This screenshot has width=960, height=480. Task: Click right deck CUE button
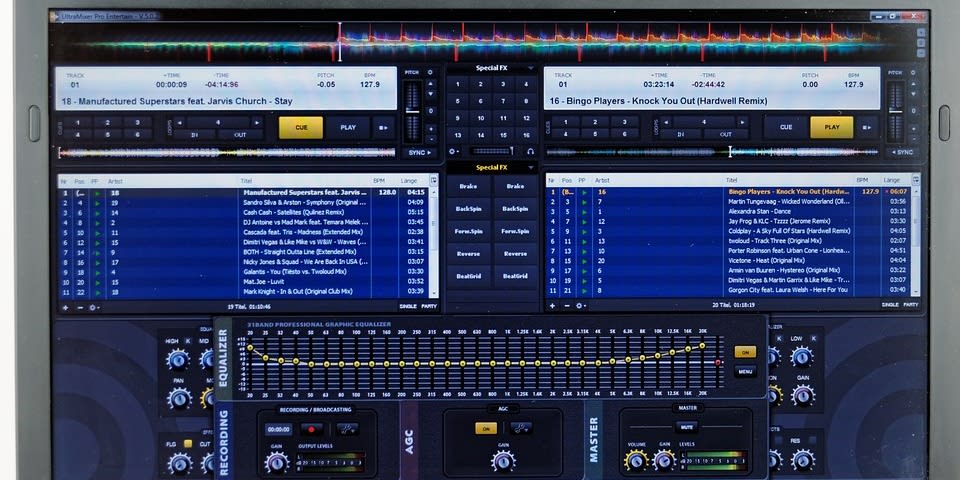point(786,127)
